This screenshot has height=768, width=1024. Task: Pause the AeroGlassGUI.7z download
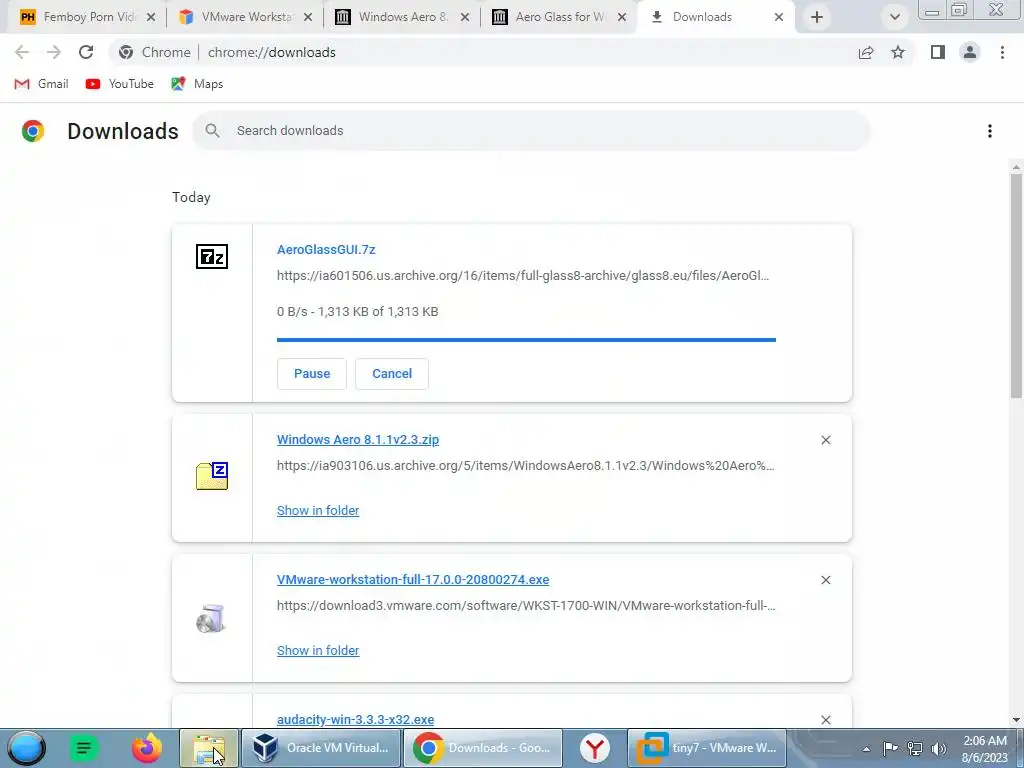pos(312,374)
